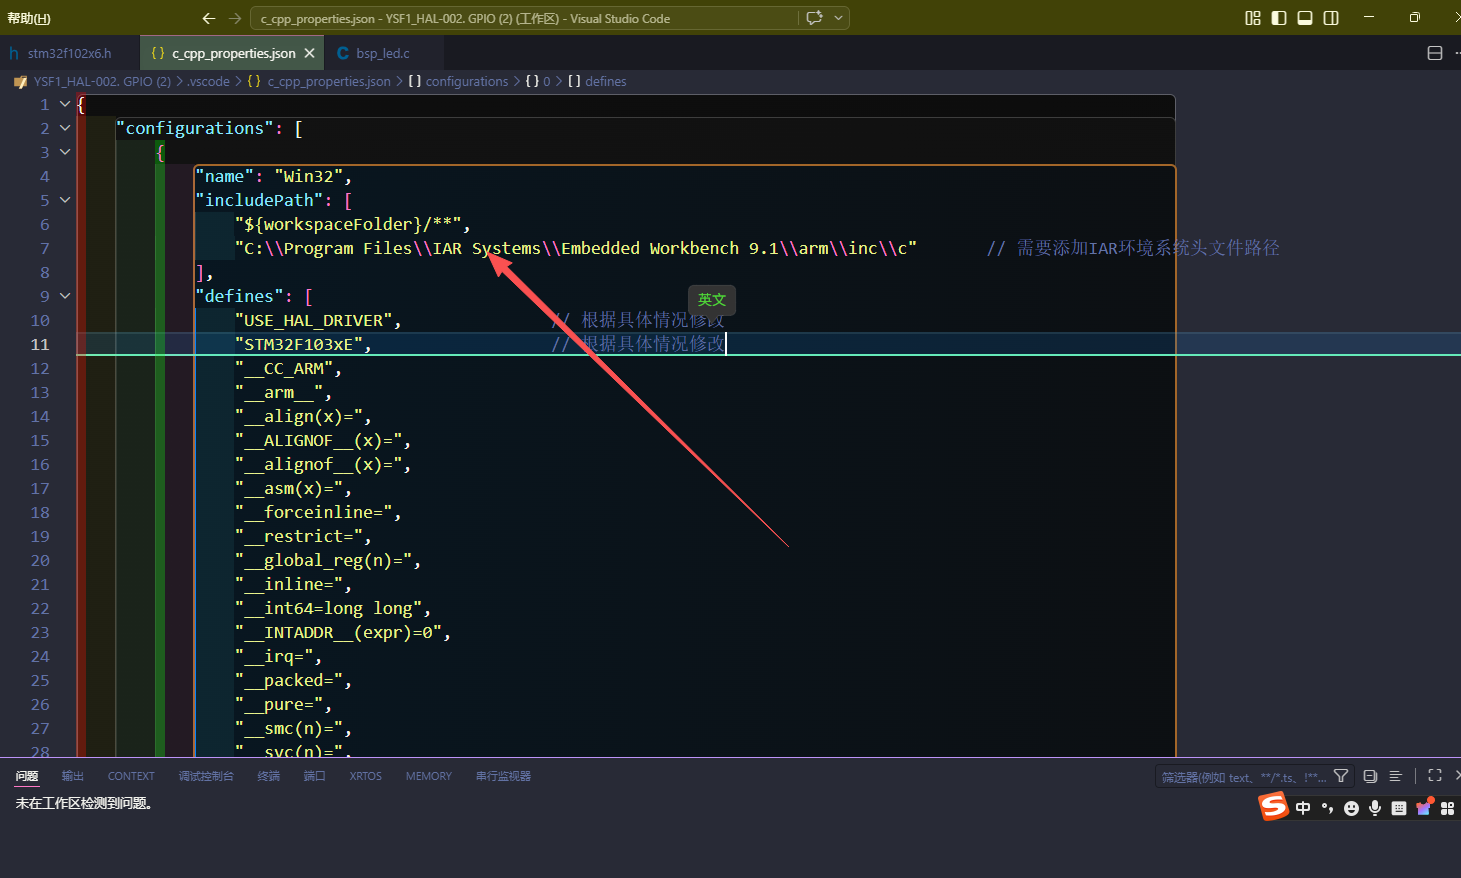Viewport: 1461px width, 878px height.
Task: Open the filter funnel options icon
Action: click(x=1341, y=776)
